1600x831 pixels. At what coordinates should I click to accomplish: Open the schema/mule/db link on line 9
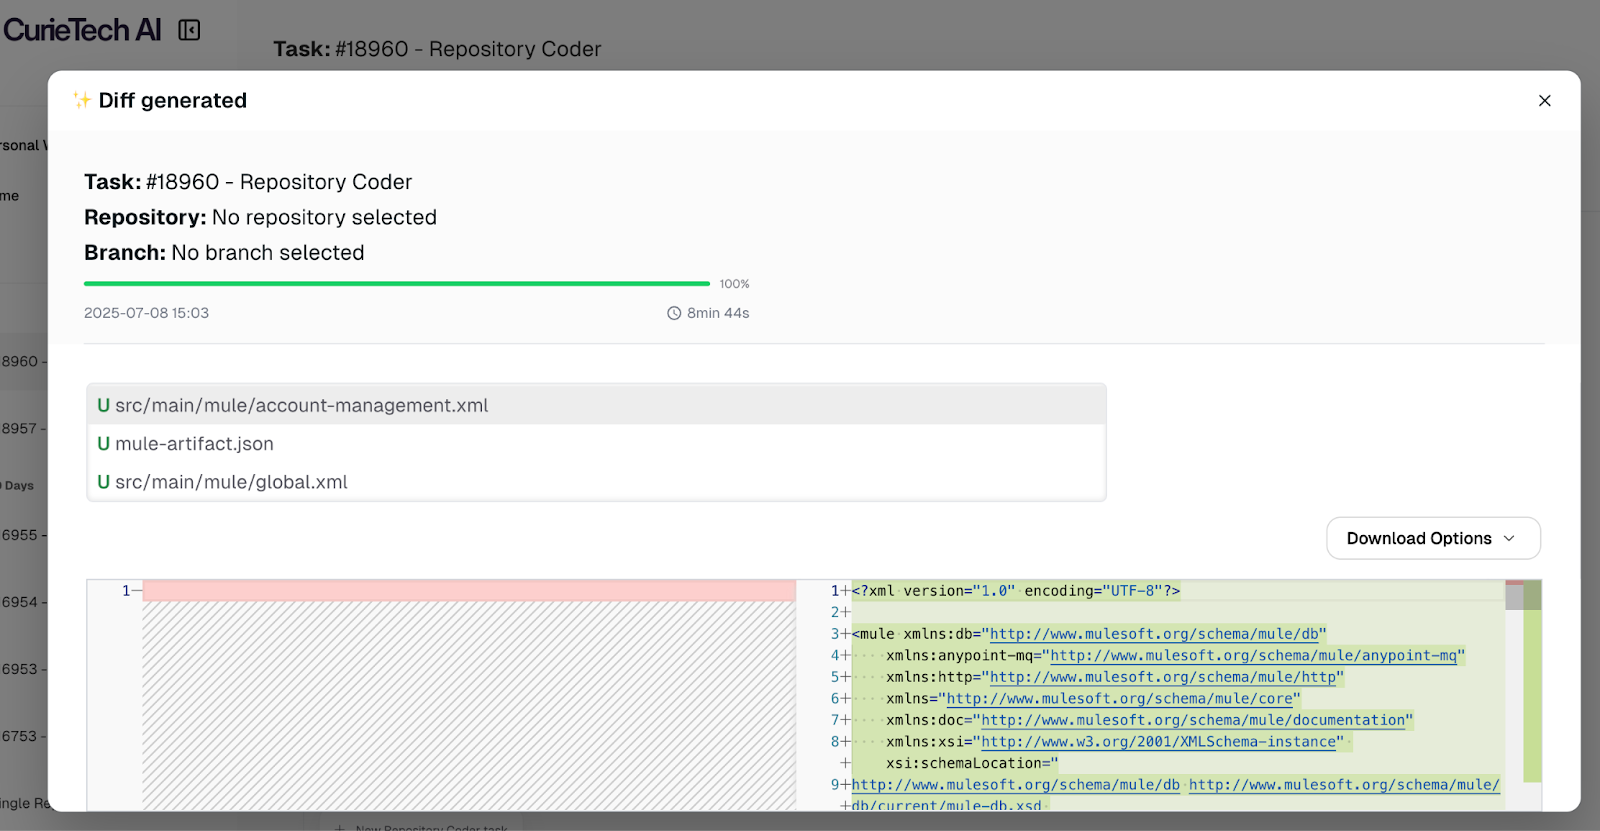1016,785
